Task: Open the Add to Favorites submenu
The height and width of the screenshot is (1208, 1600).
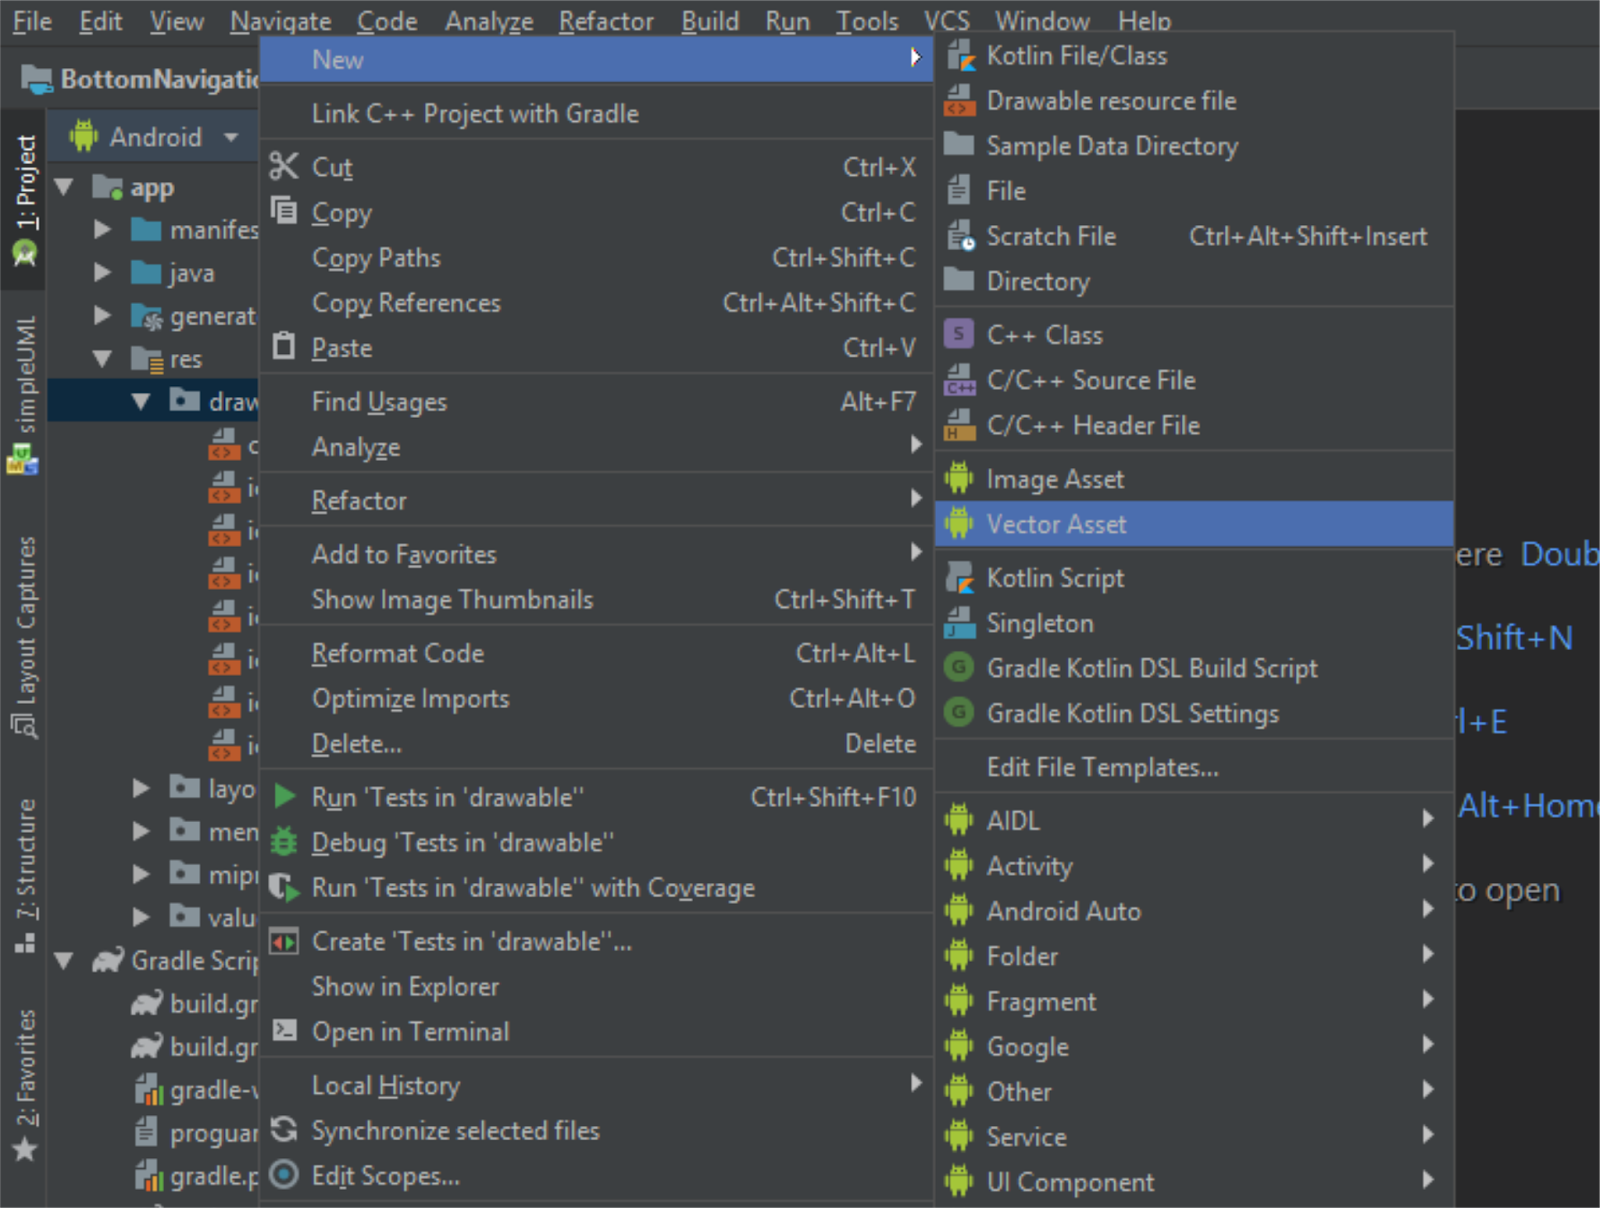Action: coord(596,554)
